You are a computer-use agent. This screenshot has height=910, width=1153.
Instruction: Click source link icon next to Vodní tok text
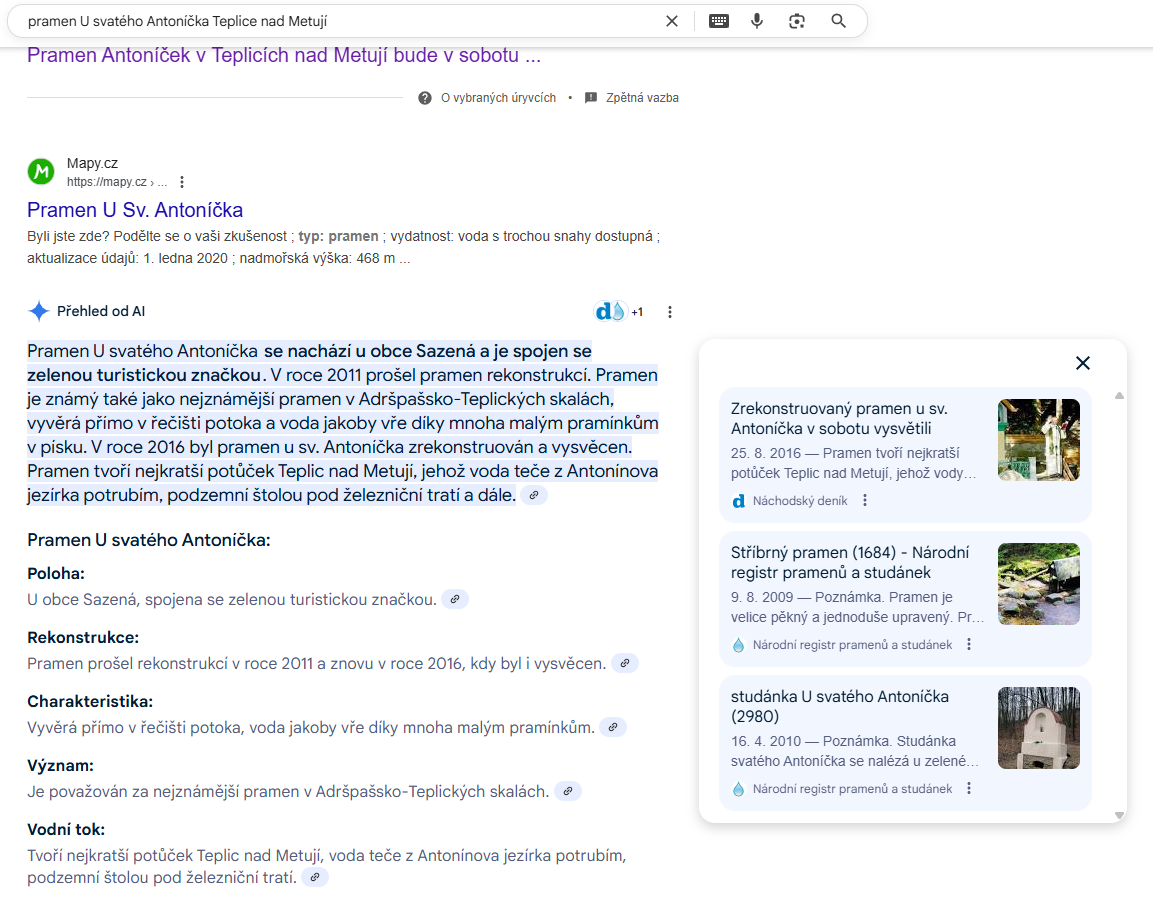(315, 877)
